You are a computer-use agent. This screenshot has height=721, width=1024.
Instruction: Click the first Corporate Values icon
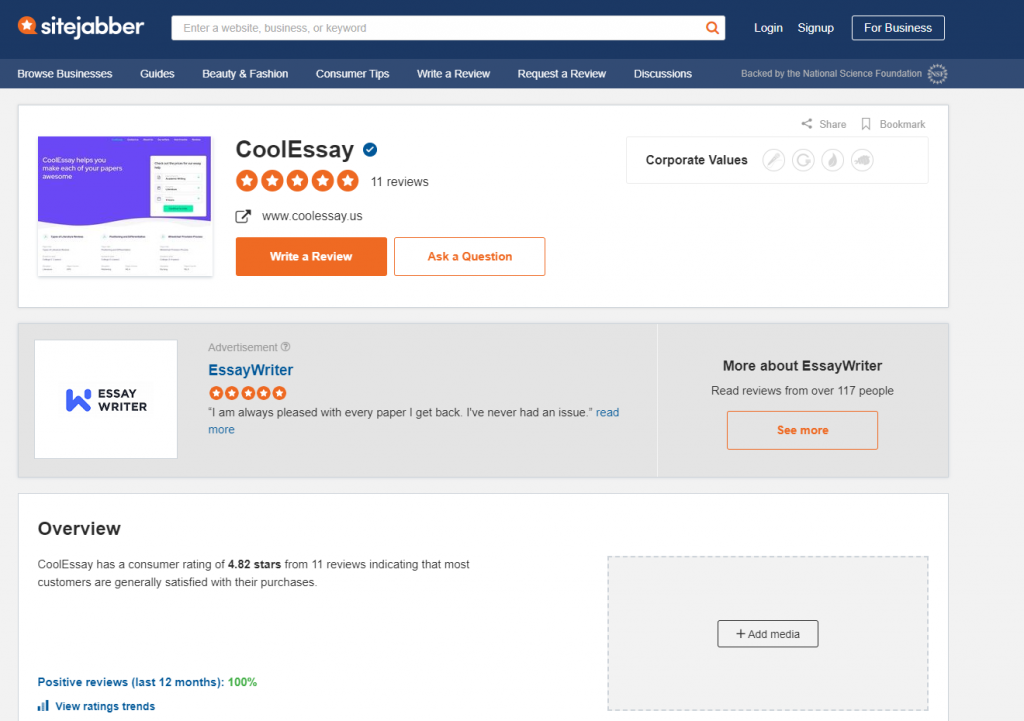[773, 160]
